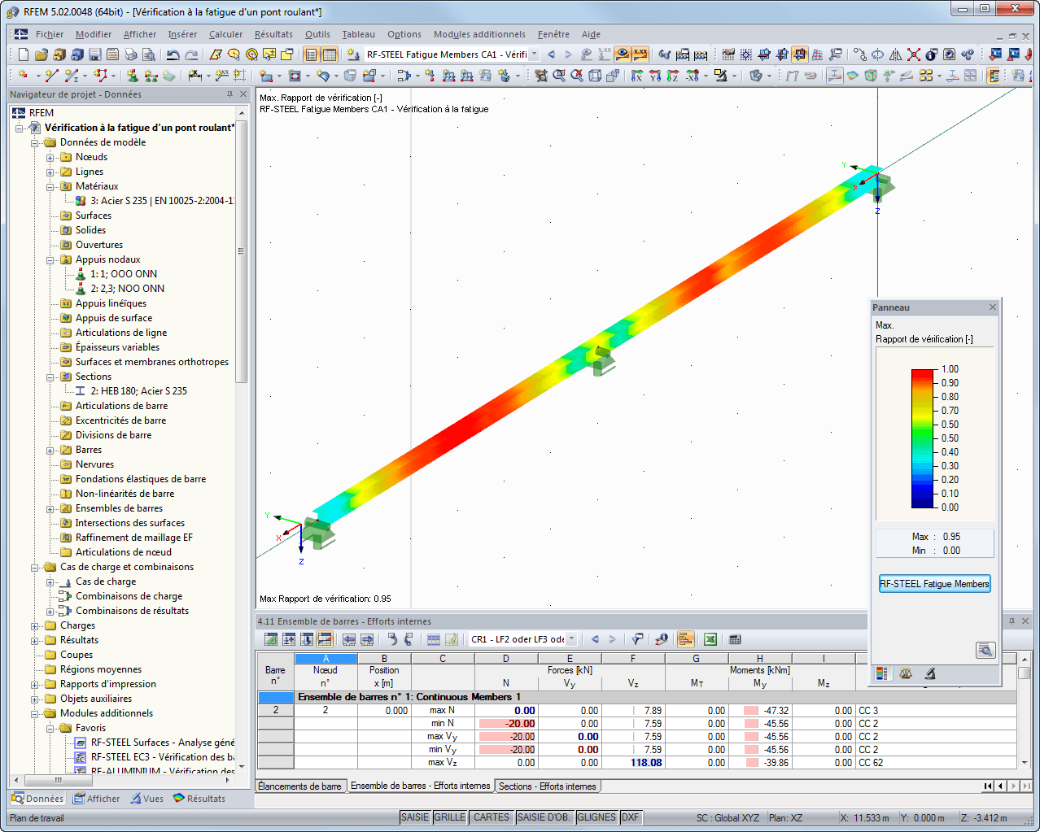Open a file with the folder icon
Screen dimensions: 1040x832
(41, 54)
